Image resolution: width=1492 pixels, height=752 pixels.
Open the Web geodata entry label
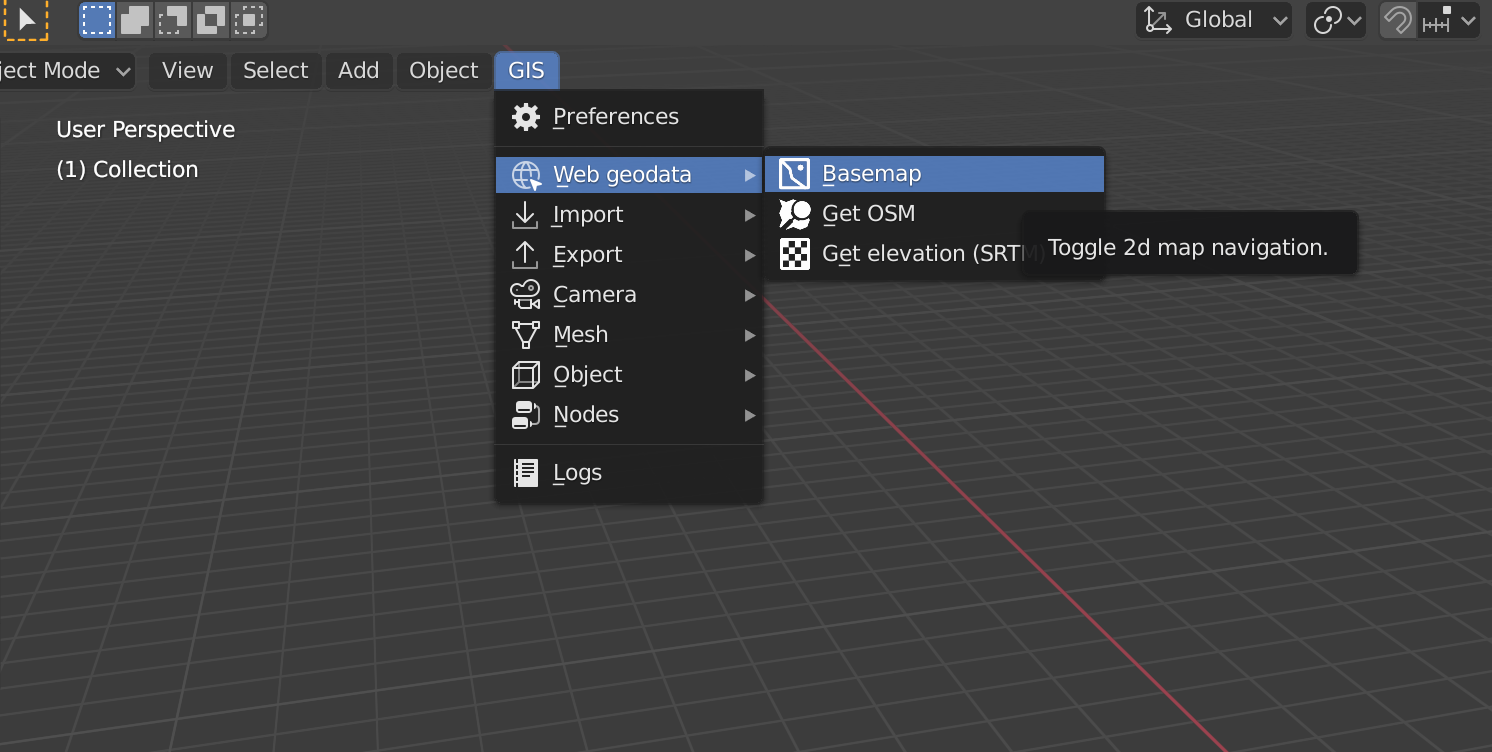pyautogui.click(x=622, y=175)
